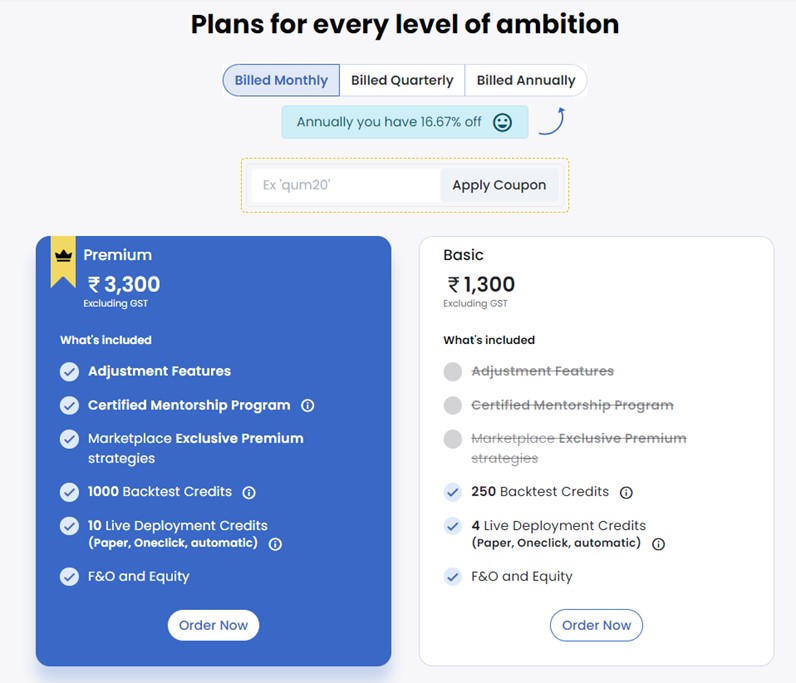Click info icon next to 1000 Backtest Credits
The height and width of the screenshot is (683, 796).
249,492
